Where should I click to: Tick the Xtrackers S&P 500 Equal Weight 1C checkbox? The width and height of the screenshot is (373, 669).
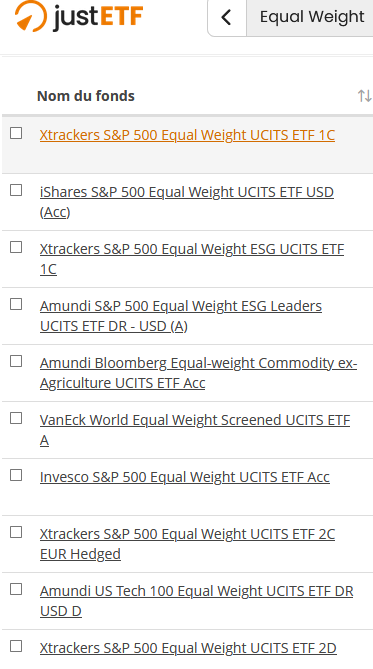[16, 133]
